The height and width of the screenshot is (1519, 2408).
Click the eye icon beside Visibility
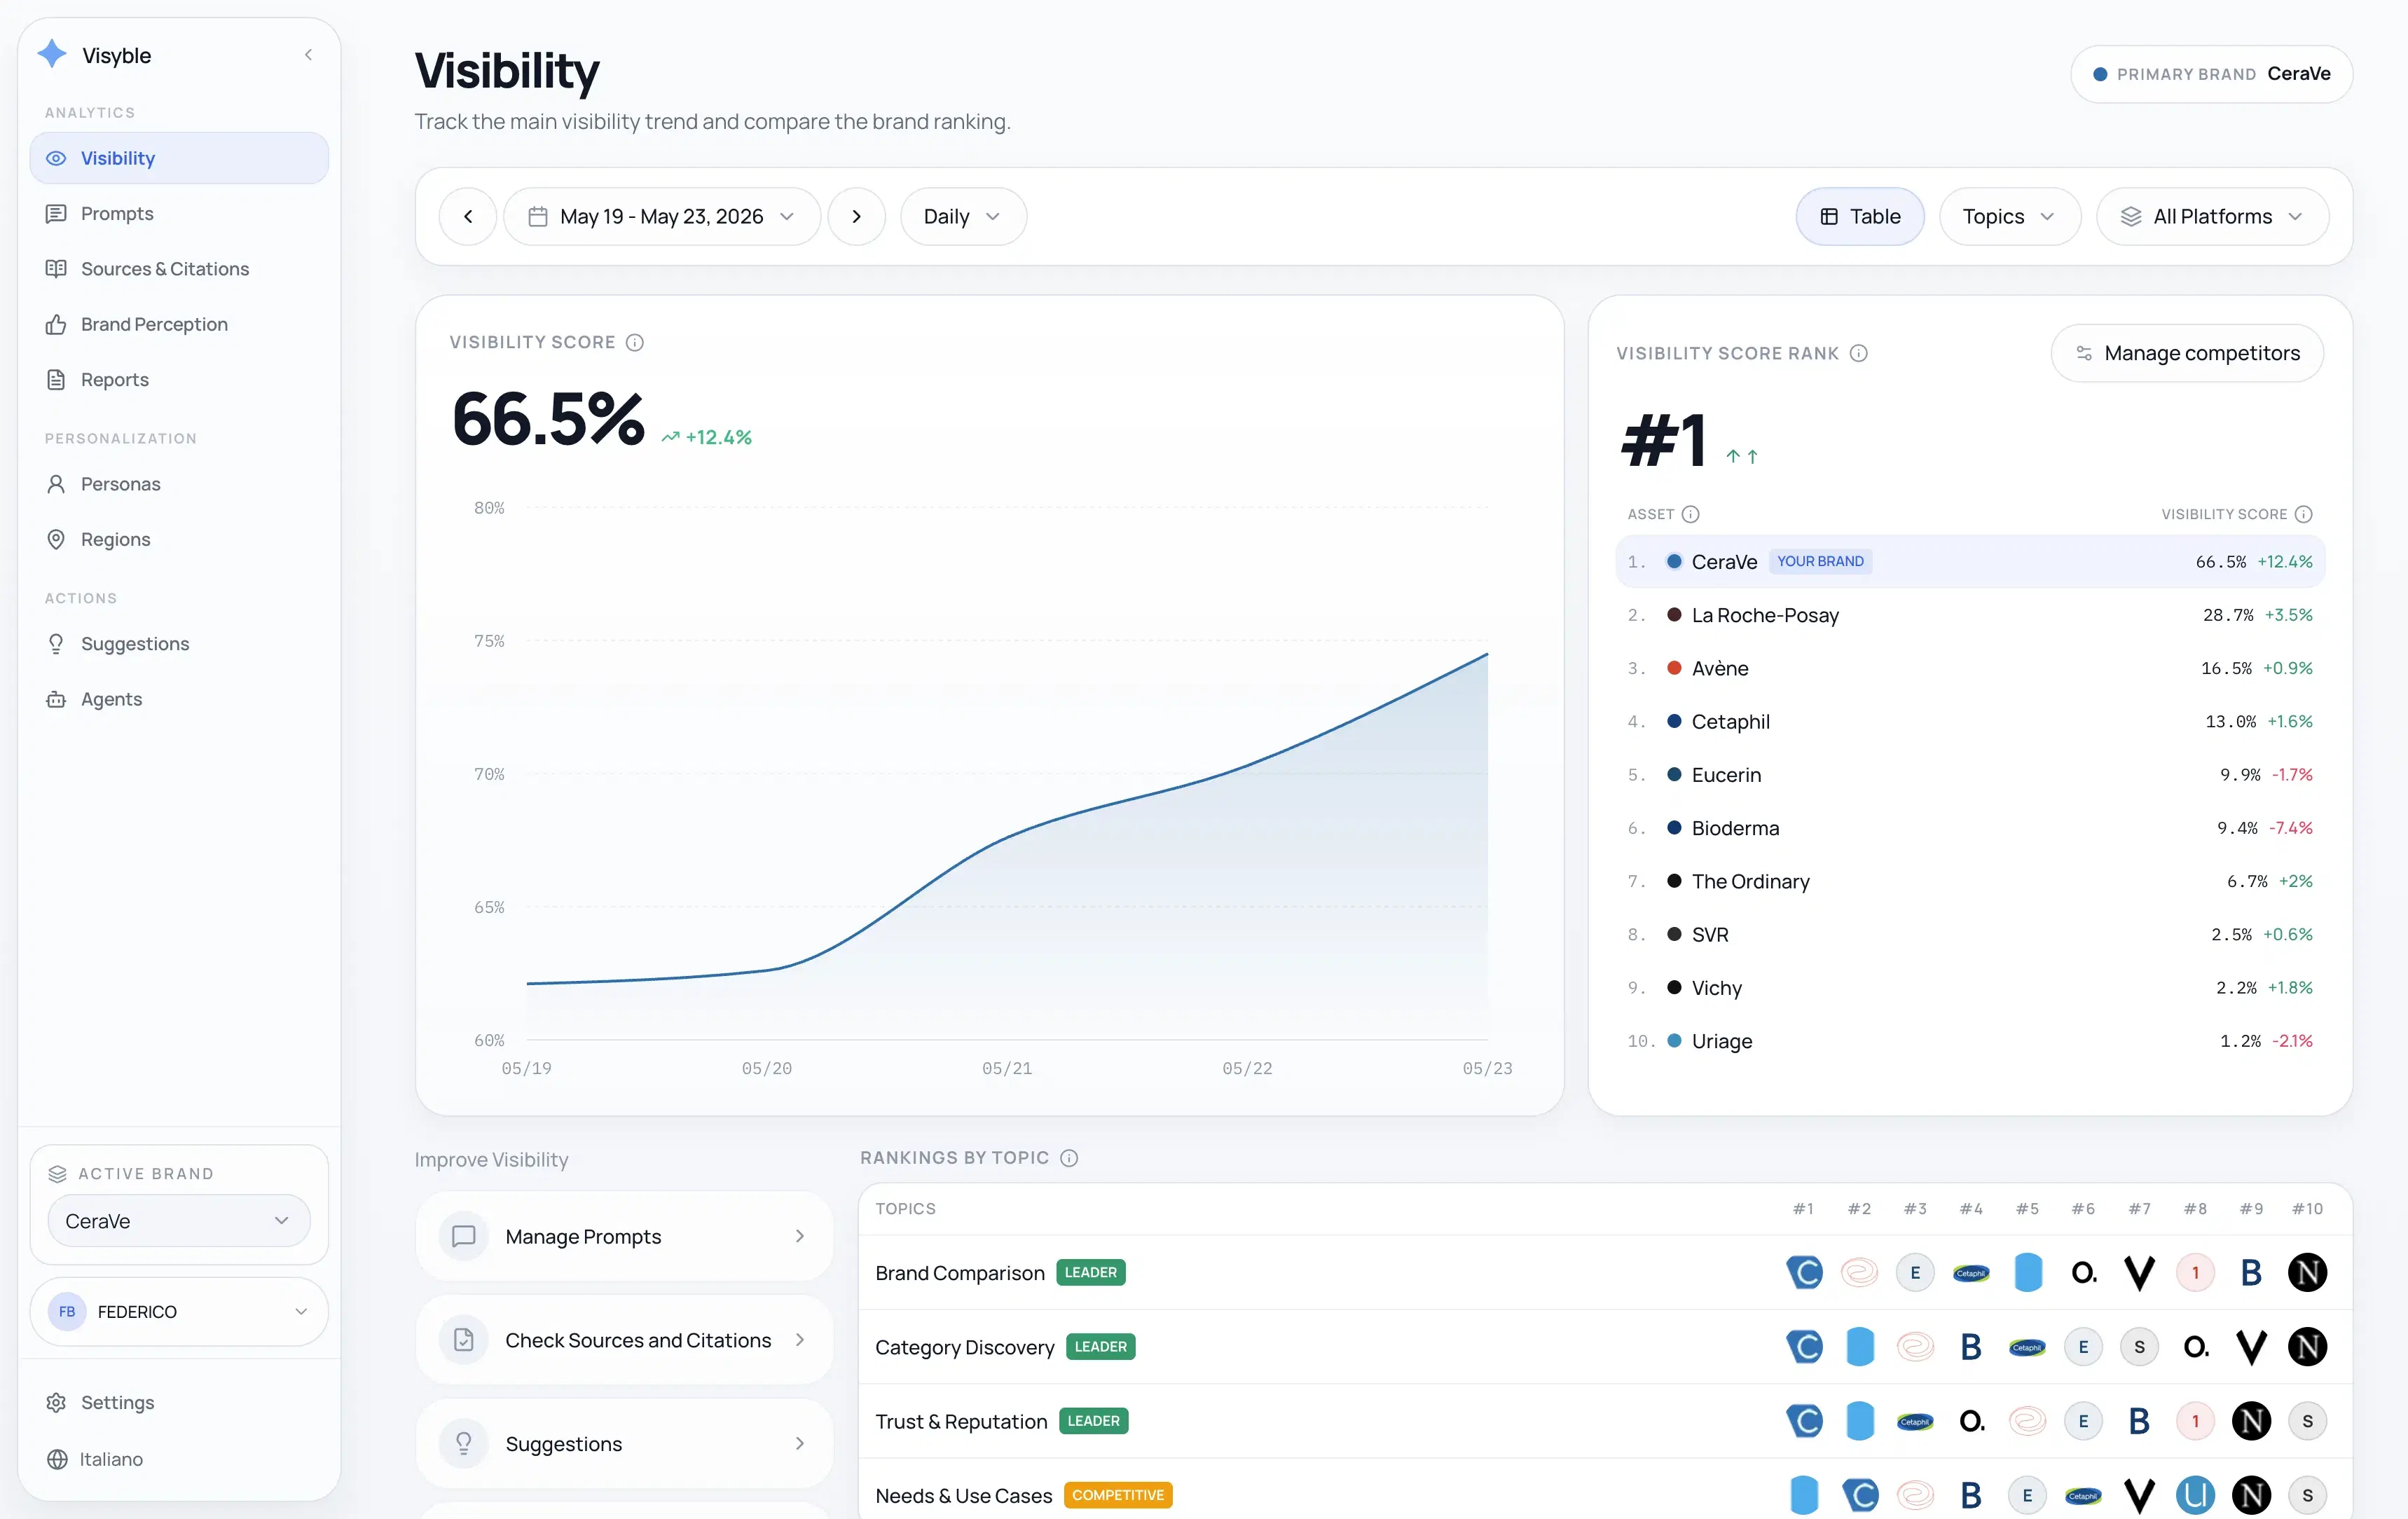(x=56, y=158)
